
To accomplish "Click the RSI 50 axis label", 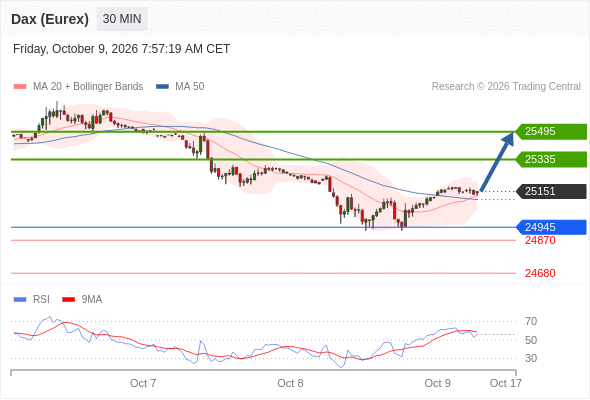I will 531,340.
